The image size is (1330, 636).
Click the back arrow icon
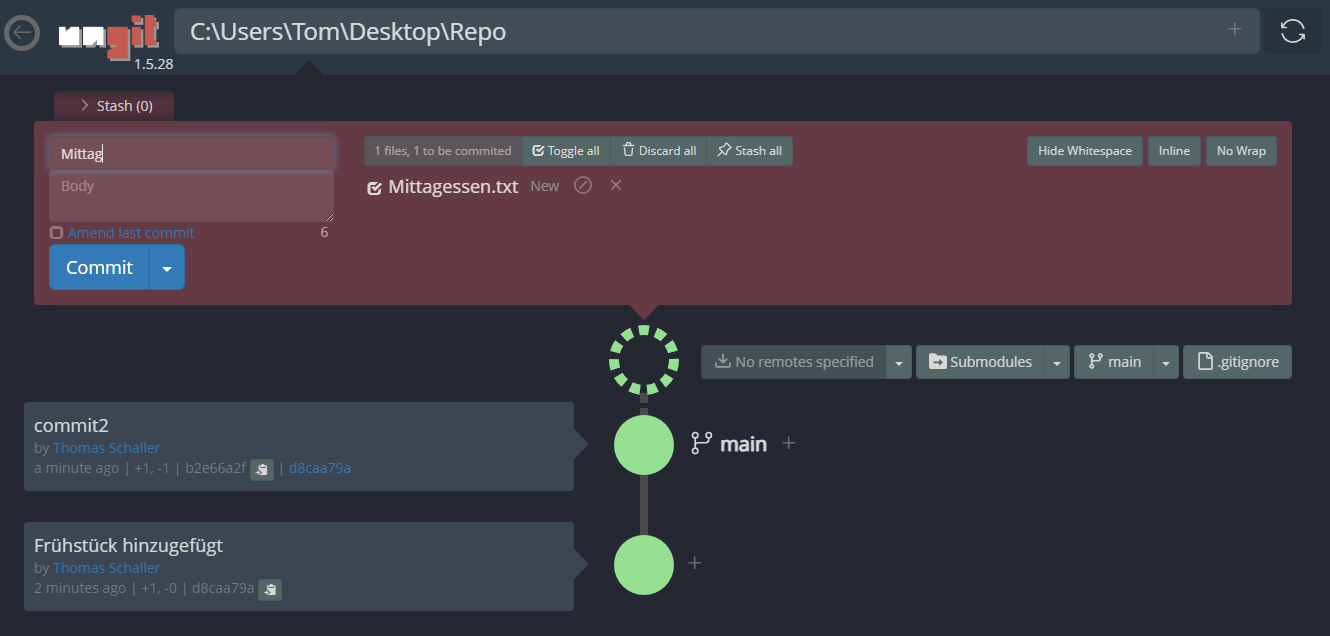click(x=22, y=33)
